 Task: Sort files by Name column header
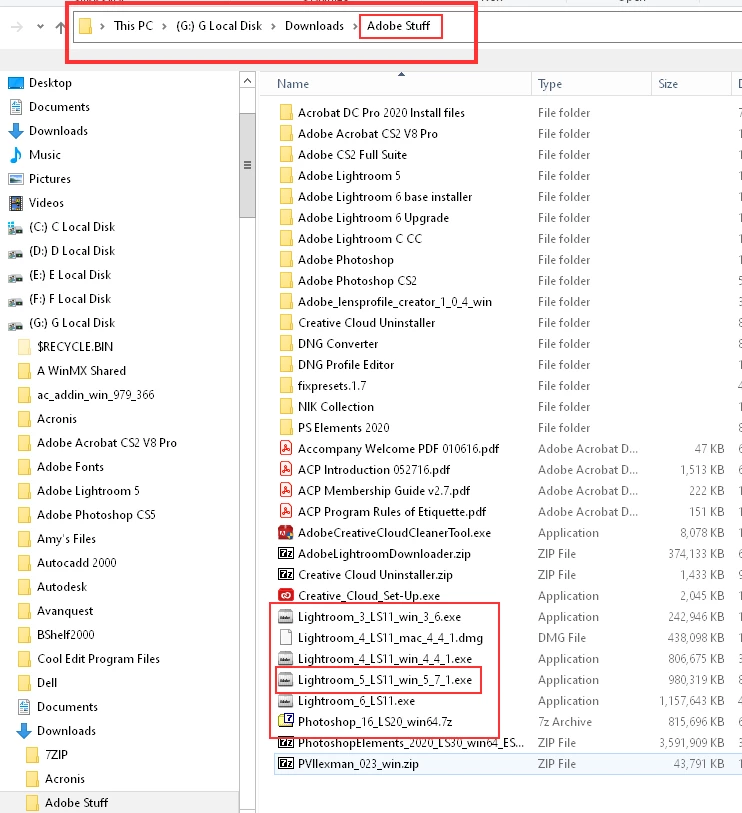[x=293, y=84]
